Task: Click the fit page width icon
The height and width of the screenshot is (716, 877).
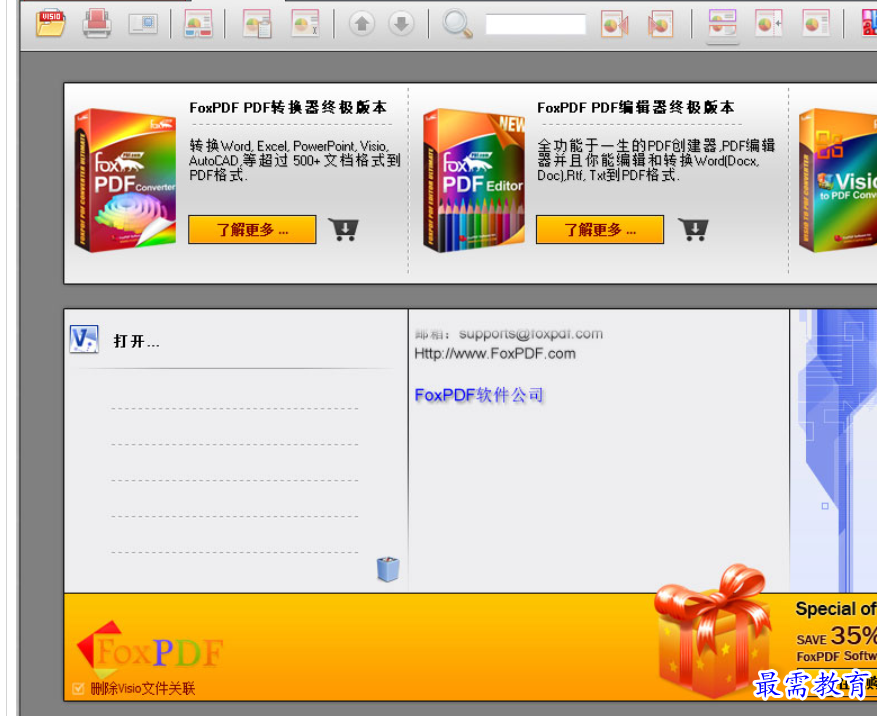Action: click(769, 24)
